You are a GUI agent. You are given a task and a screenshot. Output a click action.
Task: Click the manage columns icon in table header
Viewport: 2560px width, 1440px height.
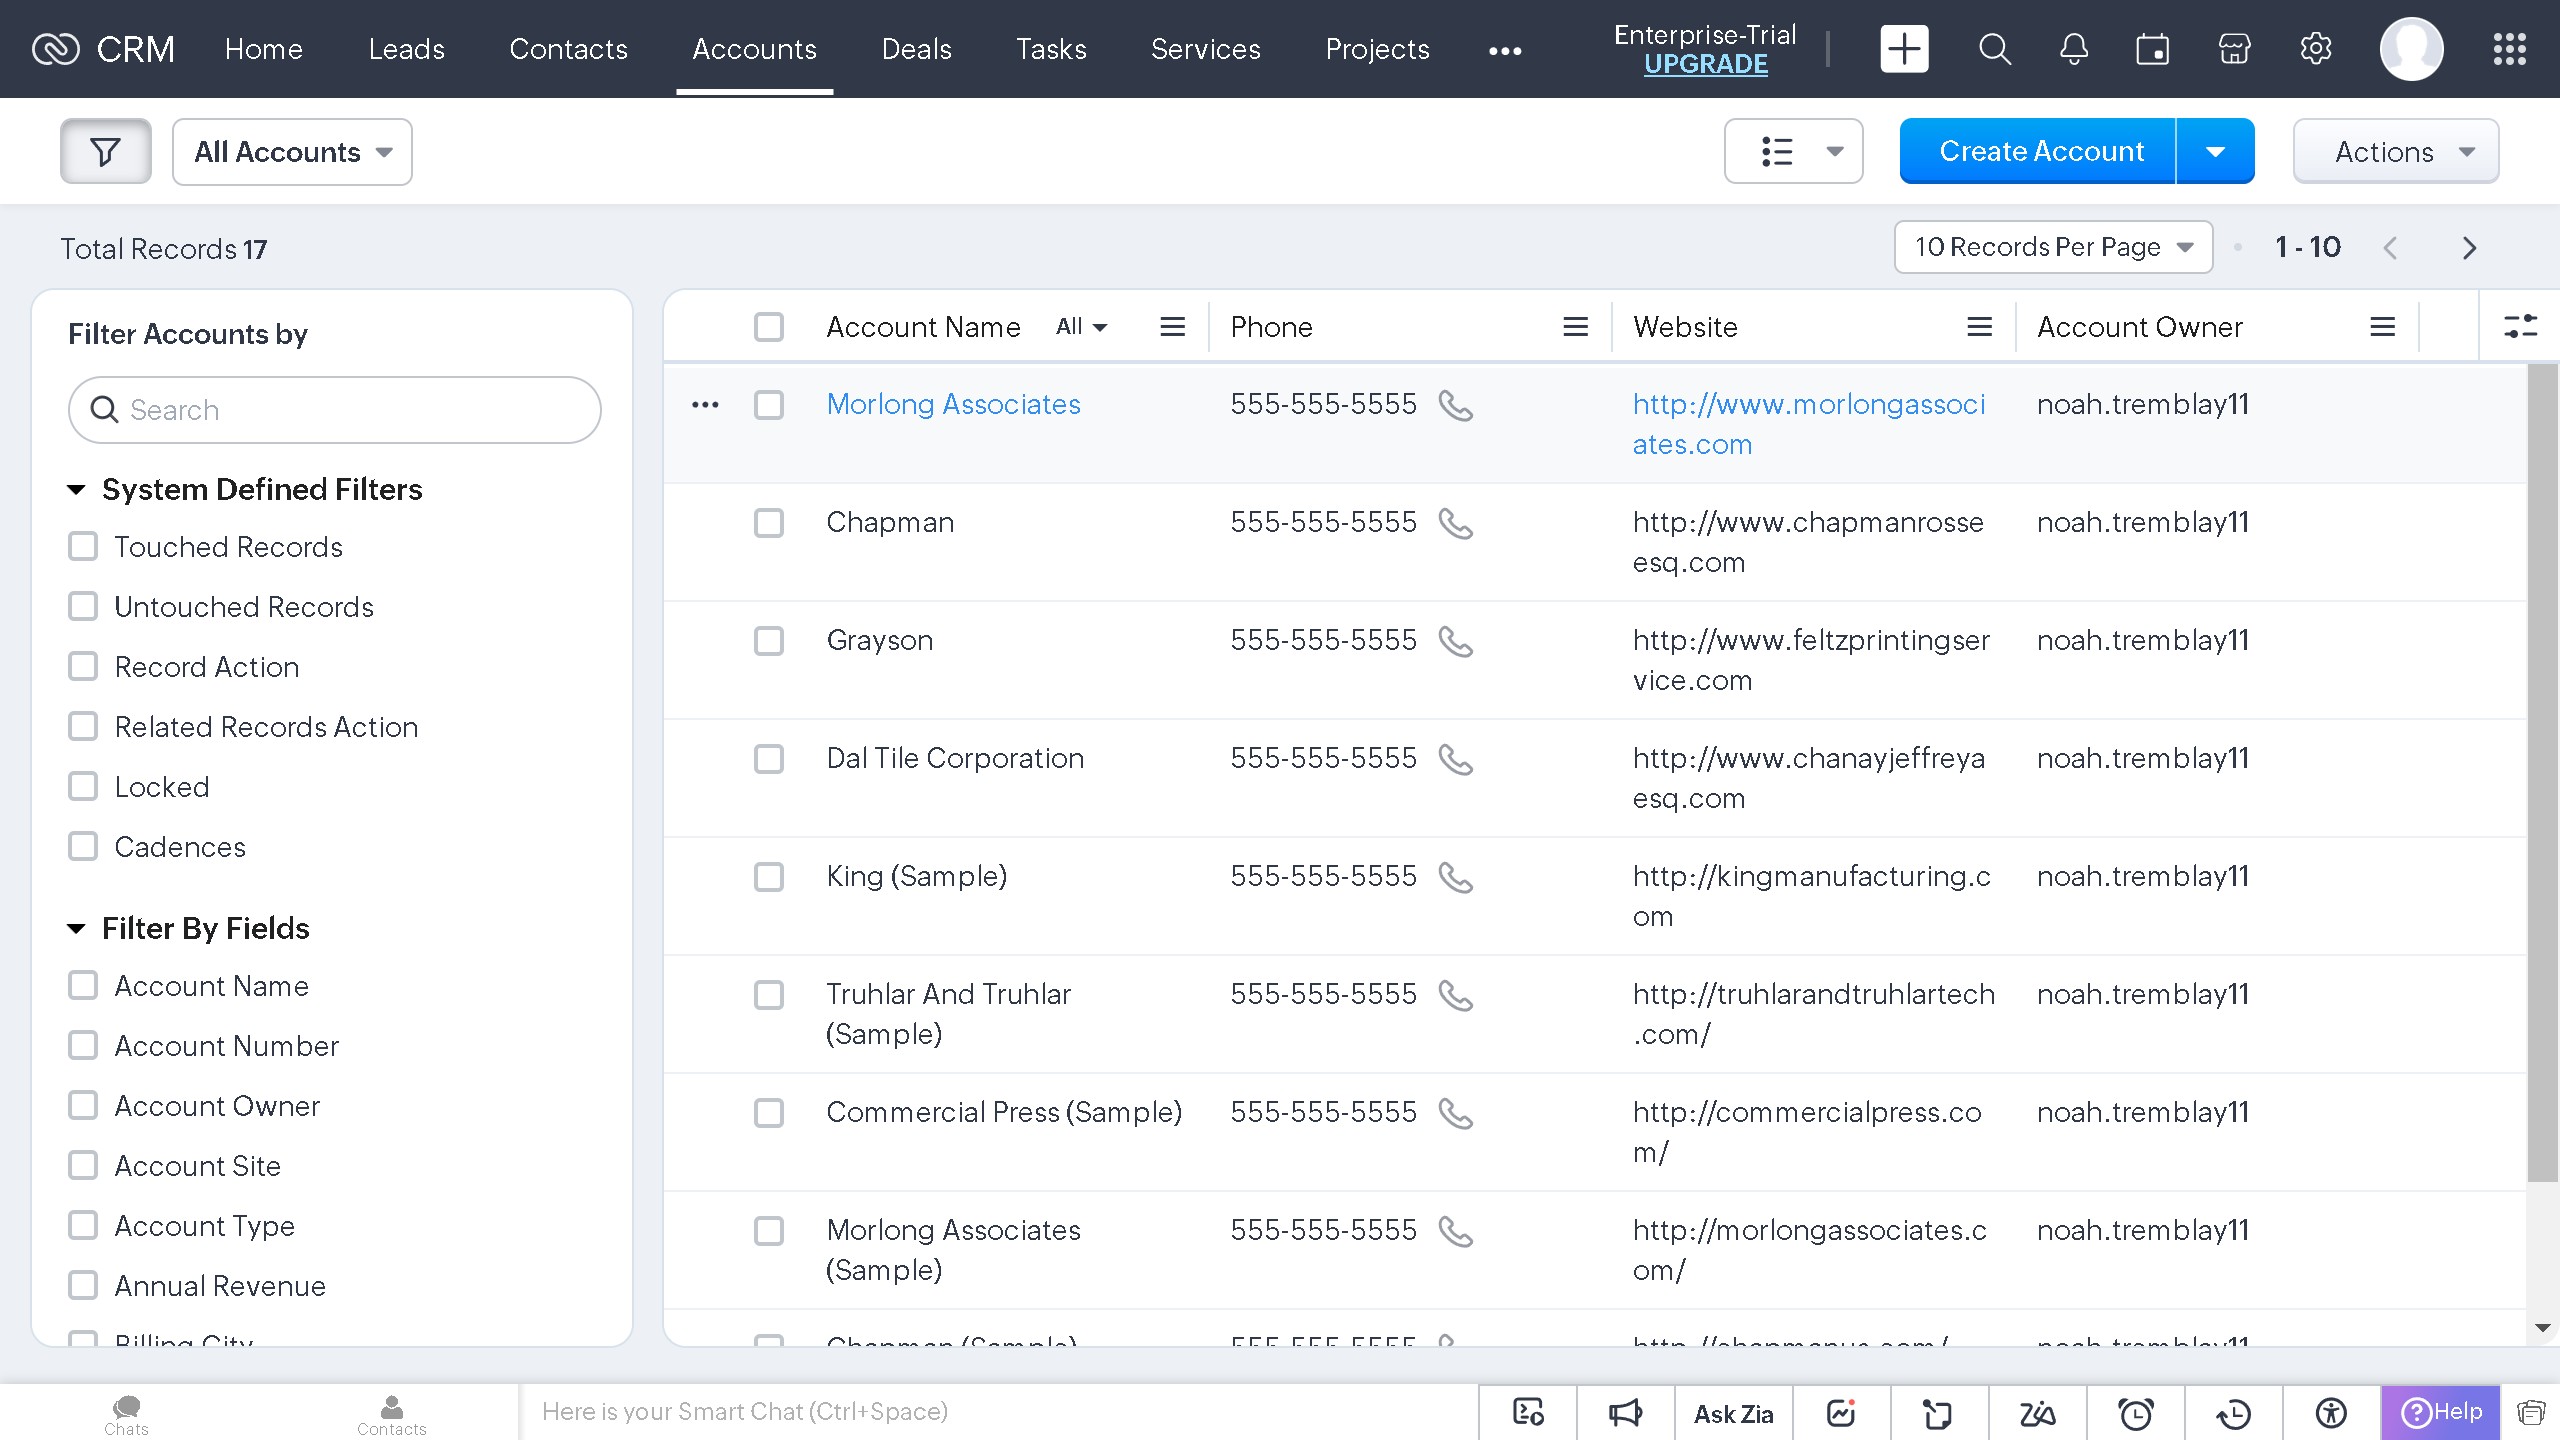click(2520, 327)
